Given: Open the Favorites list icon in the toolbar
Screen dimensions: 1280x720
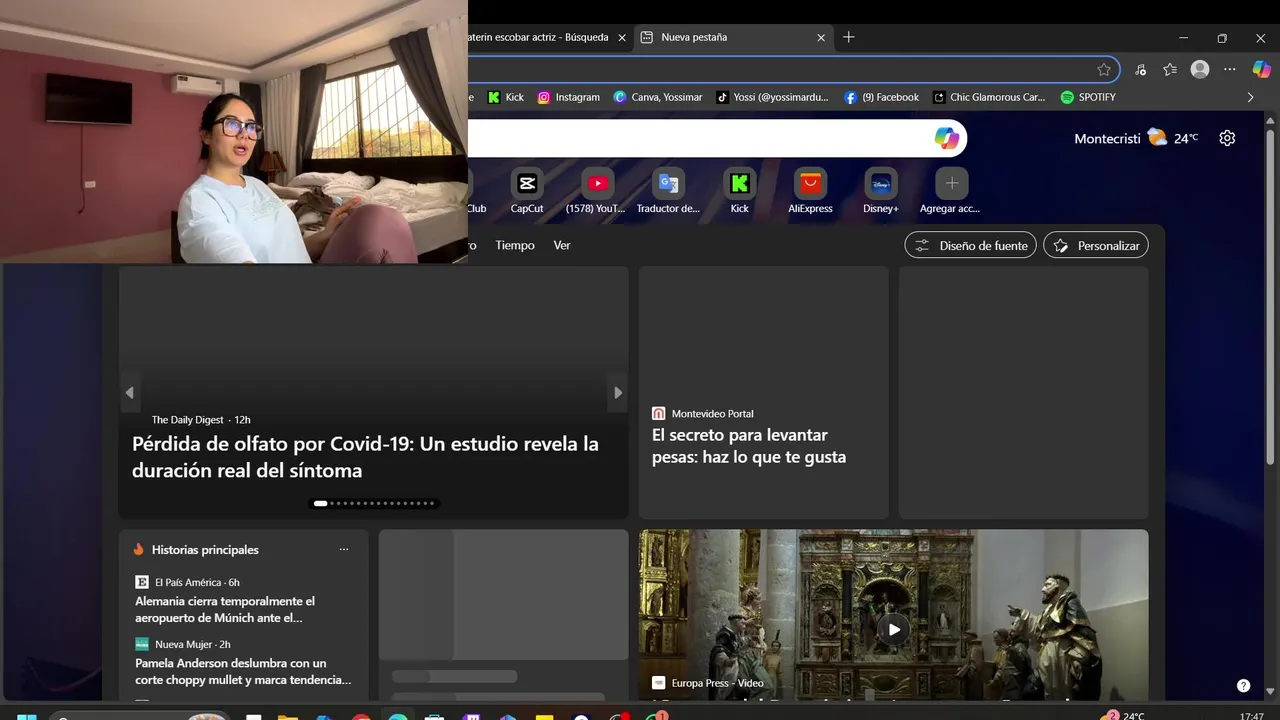Looking at the screenshot, I should click(1170, 69).
